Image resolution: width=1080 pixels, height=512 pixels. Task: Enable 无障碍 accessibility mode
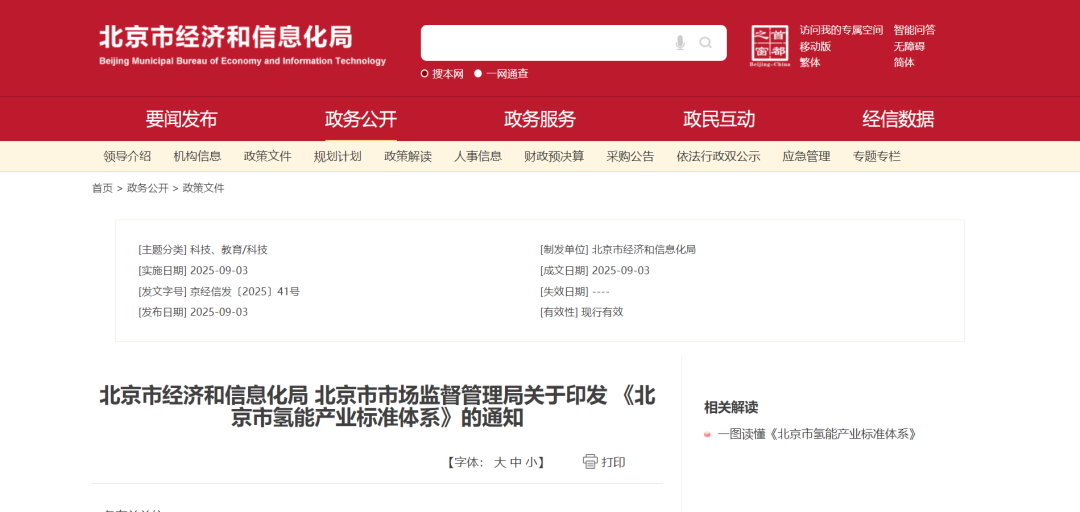click(x=909, y=46)
